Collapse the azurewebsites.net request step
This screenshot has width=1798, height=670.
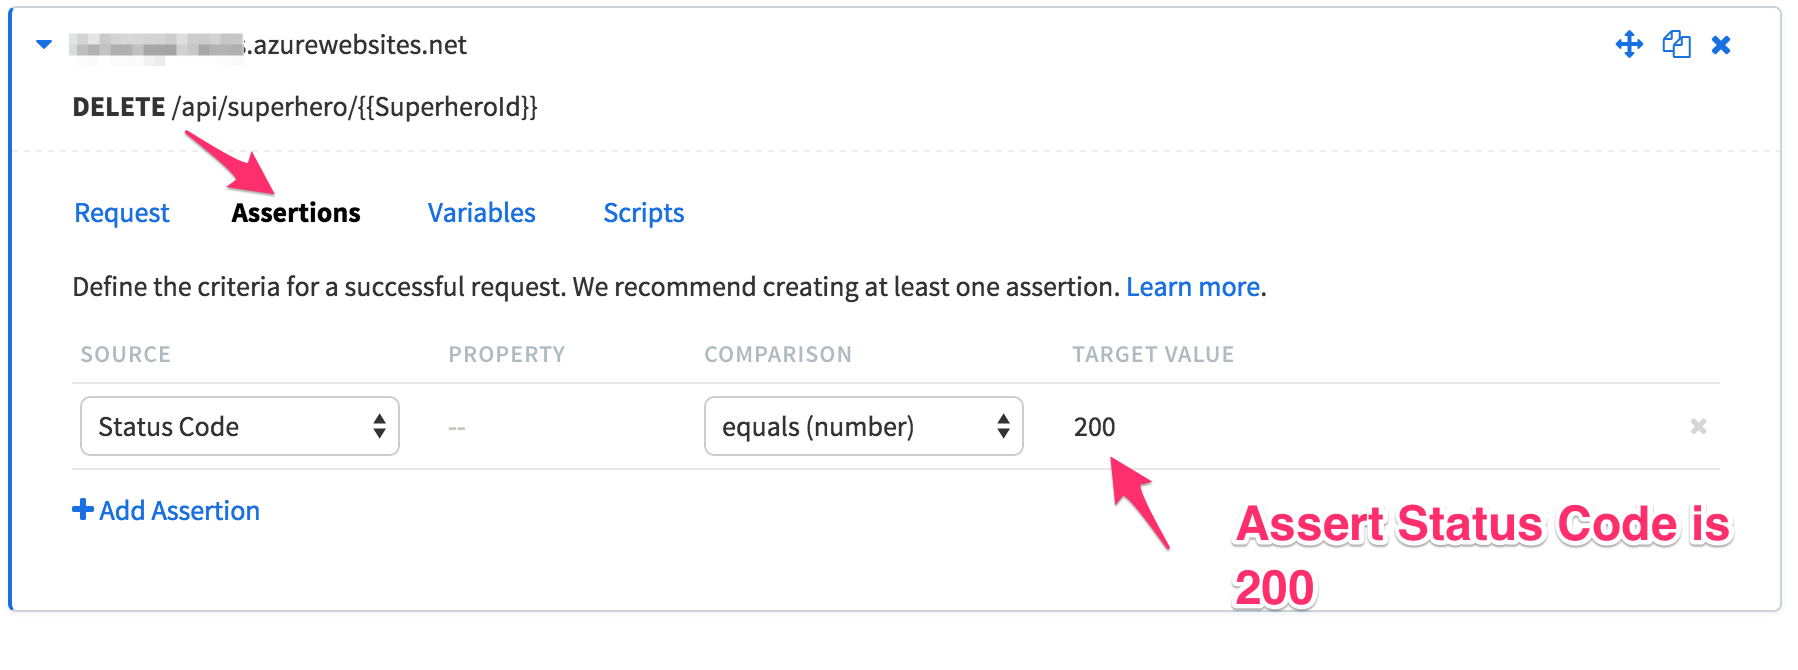point(44,44)
